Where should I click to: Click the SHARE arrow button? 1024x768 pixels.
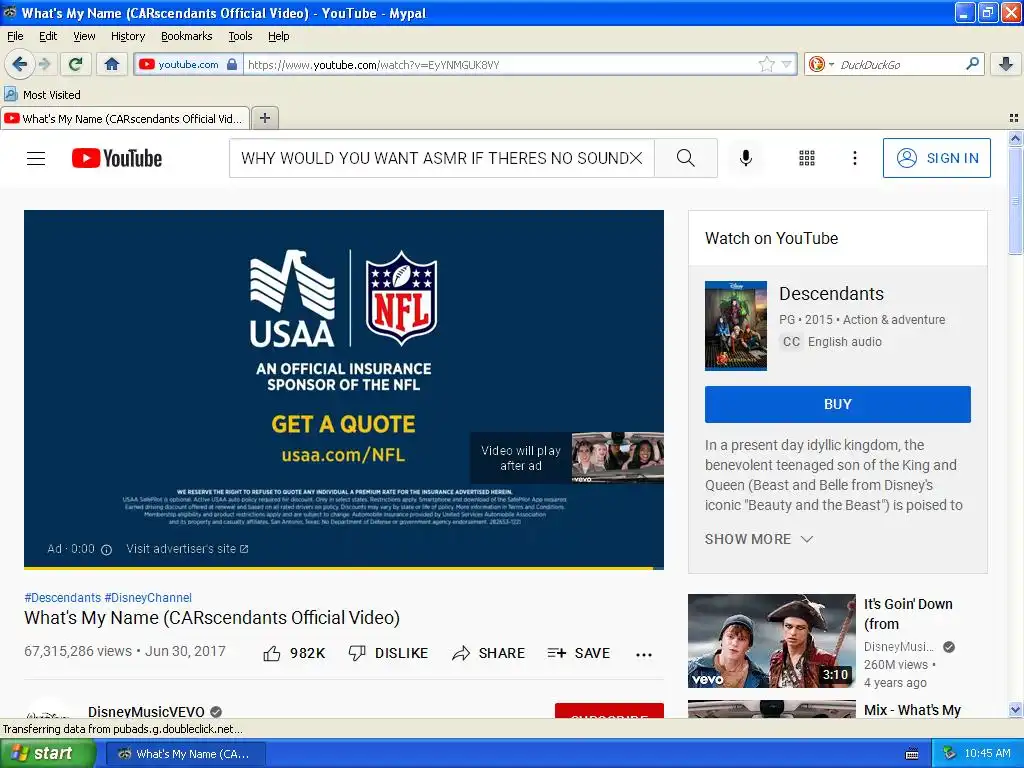pos(488,653)
